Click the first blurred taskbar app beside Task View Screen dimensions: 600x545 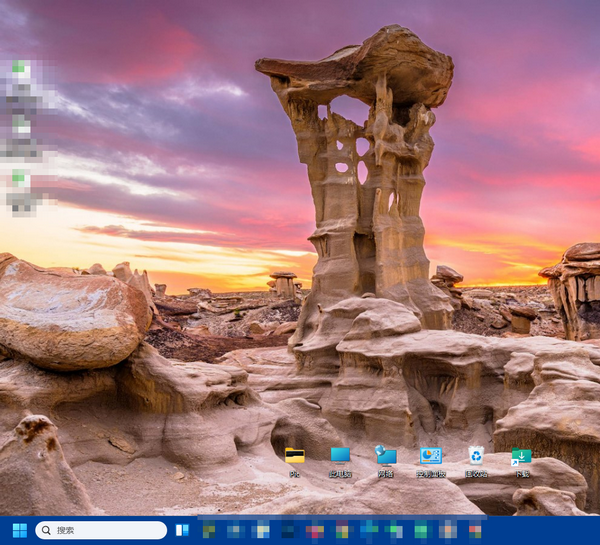click(210, 530)
